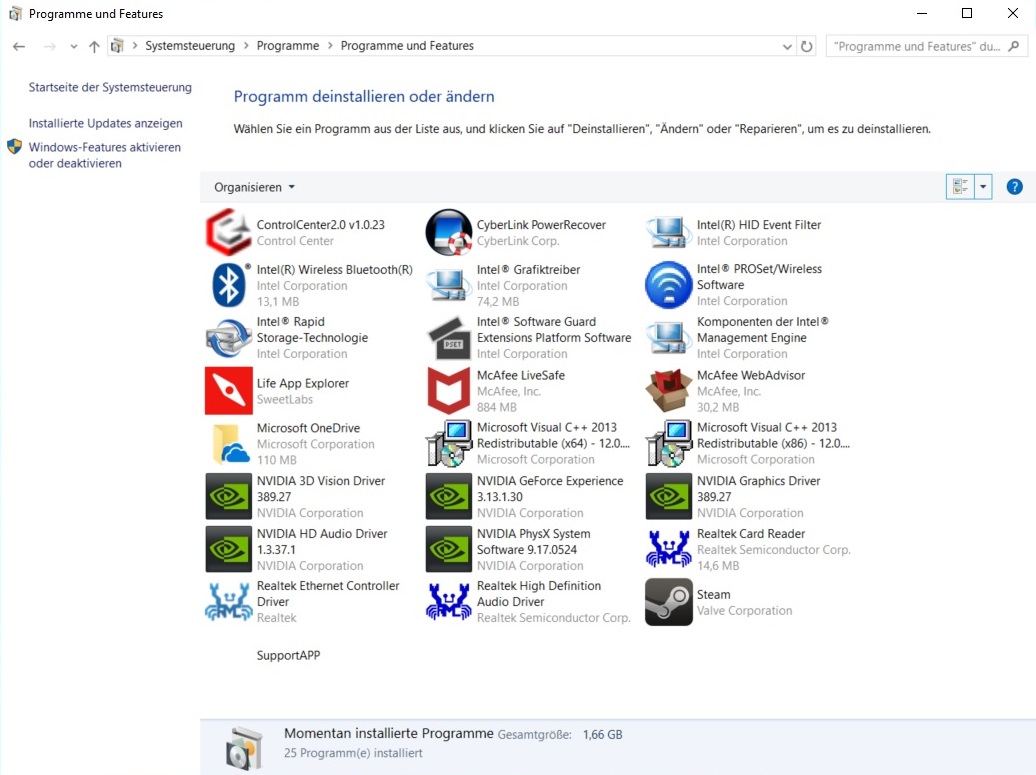This screenshot has height=775, width=1036.
Task: Click the Intel Wireless Bluetooth icon
Action: pos(229,285)
